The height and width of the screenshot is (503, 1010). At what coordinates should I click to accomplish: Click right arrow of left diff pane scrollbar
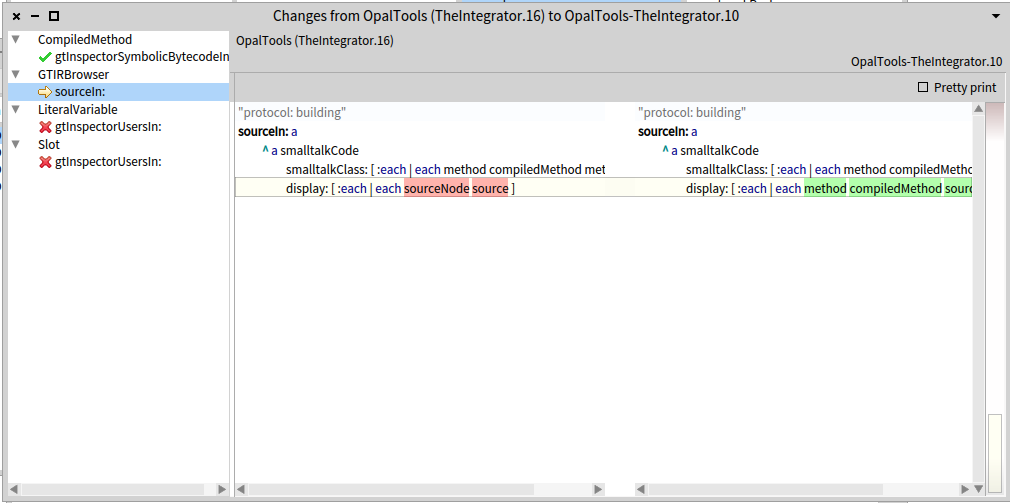(598, 489)
